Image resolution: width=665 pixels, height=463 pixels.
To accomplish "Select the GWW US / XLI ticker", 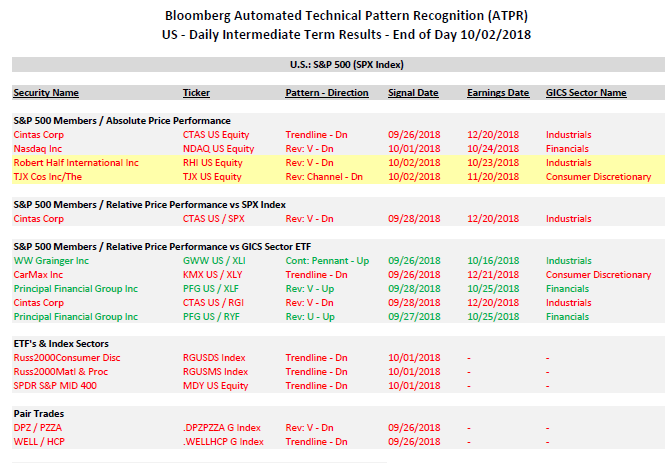I will [214, 261].
